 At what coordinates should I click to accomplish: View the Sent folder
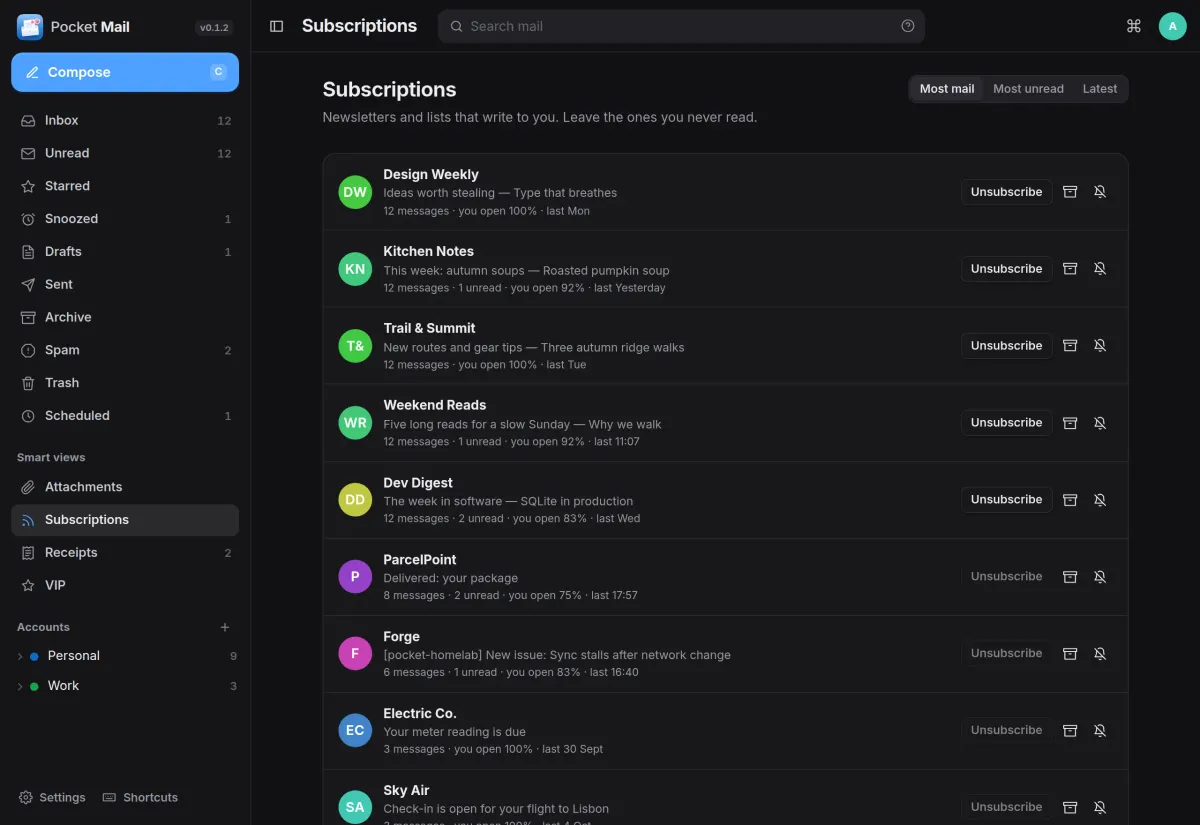point(125,285)
